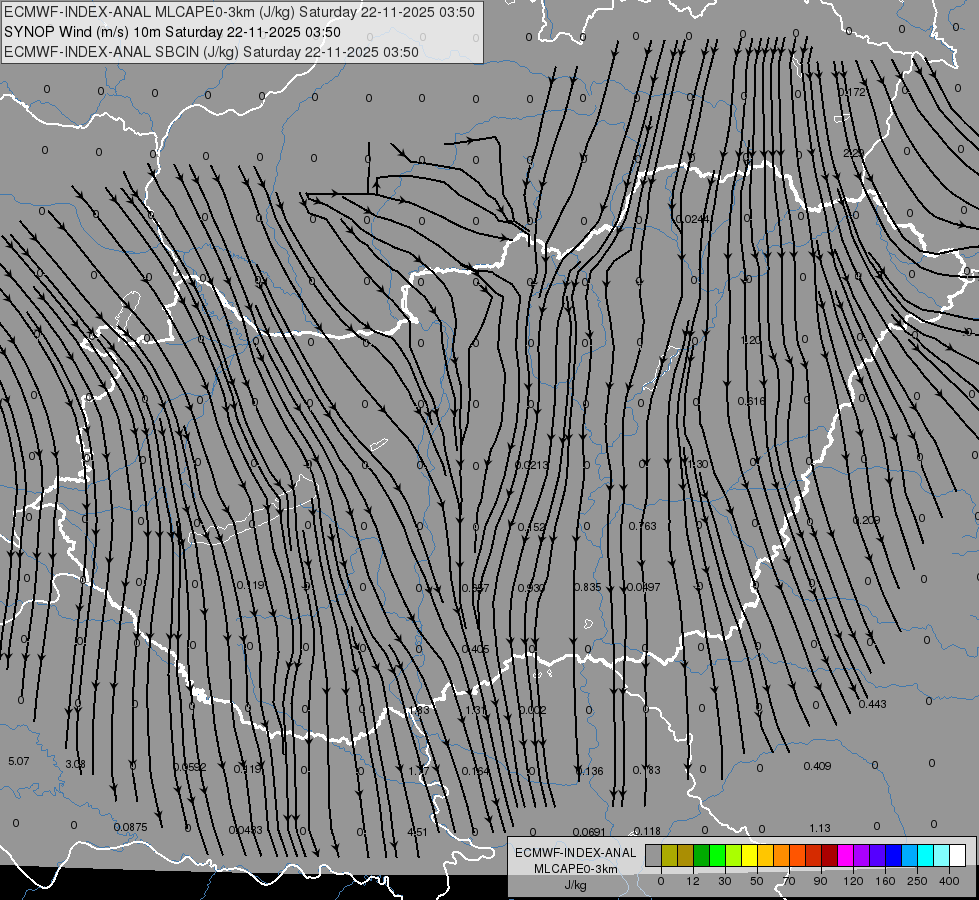Select the SYNOP Wind 10m title line

(x=172, y=32)
